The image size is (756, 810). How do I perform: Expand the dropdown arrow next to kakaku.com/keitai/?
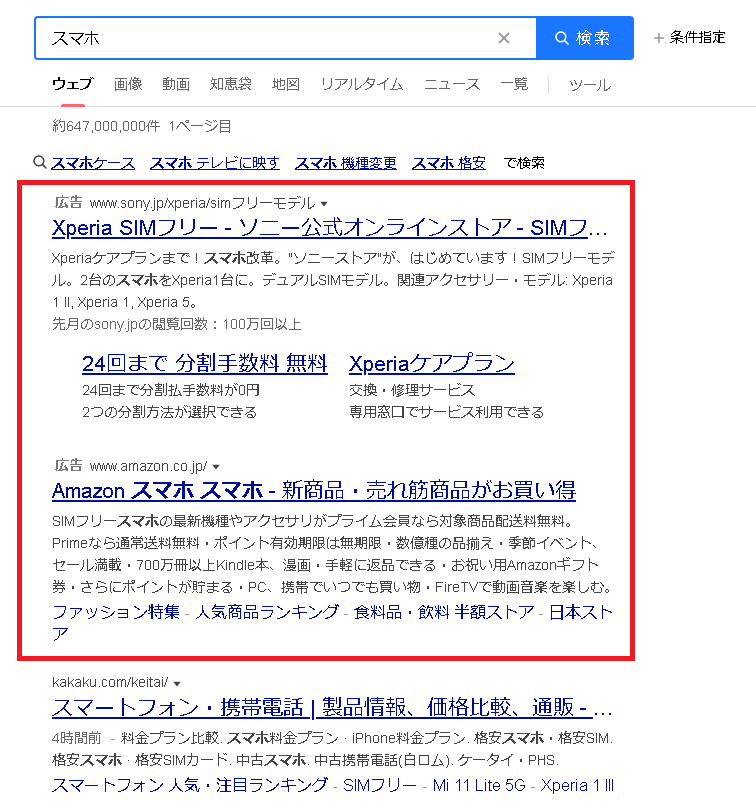tap(177, 683)
